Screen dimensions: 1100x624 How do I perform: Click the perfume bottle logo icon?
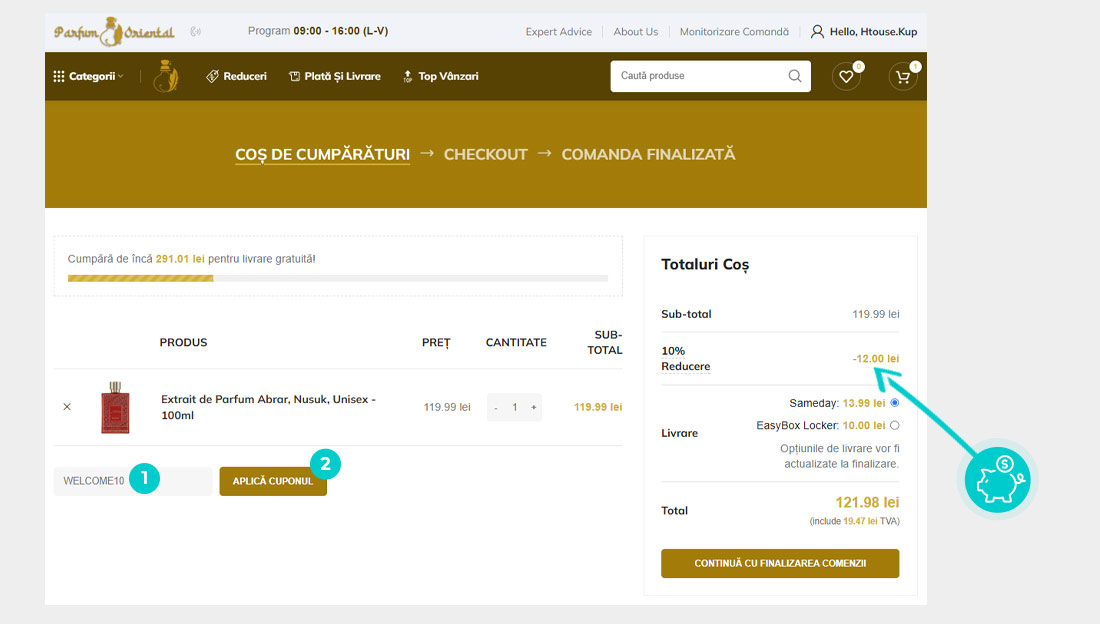(x=165, y=77)
